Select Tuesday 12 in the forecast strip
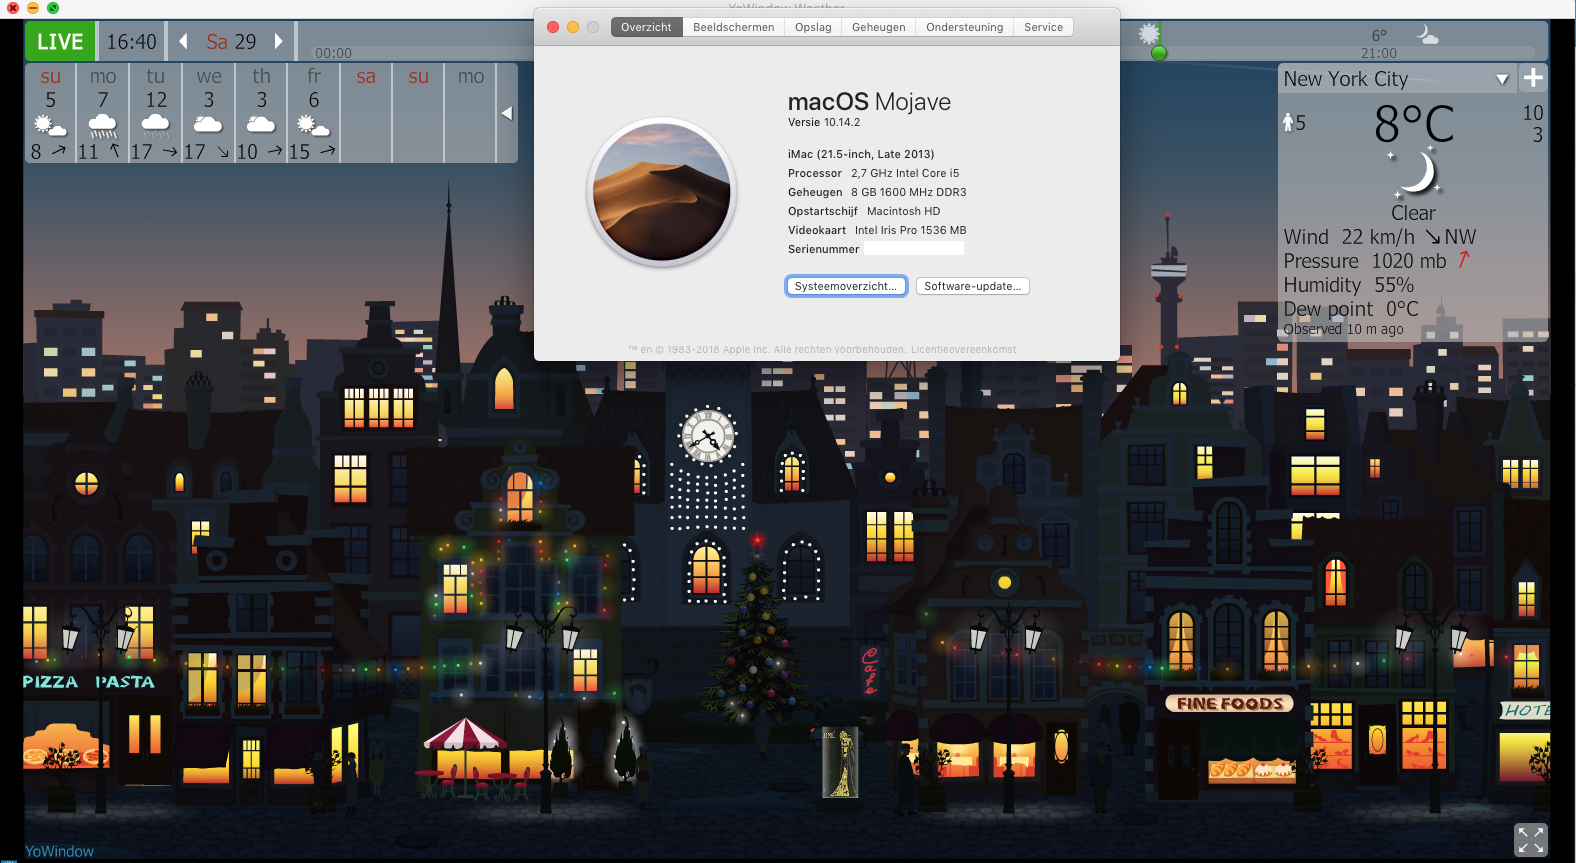 pyautogui.click(x=156, y=112)
